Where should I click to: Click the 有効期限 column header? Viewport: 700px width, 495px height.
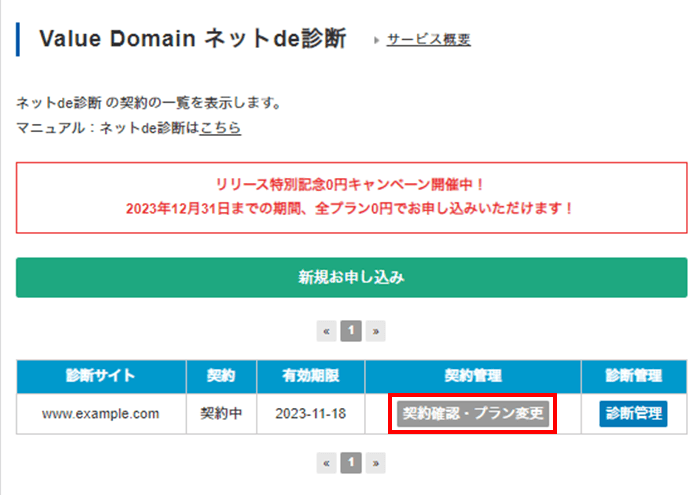(311, 376)
